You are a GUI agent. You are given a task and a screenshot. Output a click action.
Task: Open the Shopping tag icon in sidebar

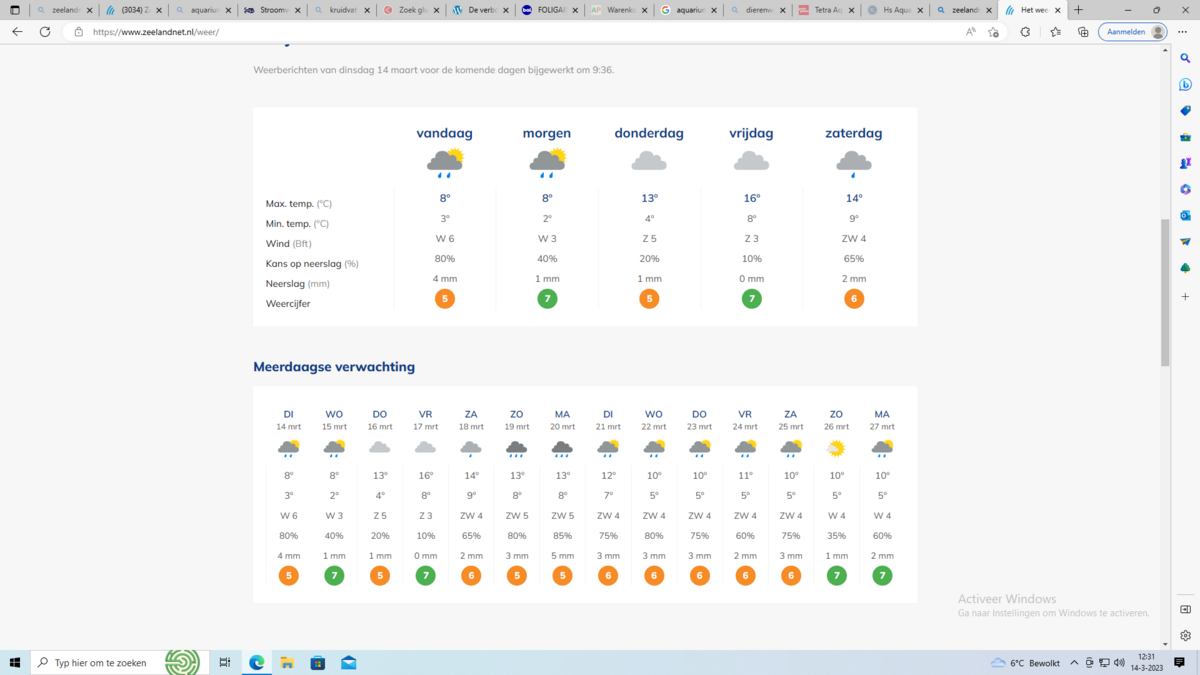[x=1185, y=111]
